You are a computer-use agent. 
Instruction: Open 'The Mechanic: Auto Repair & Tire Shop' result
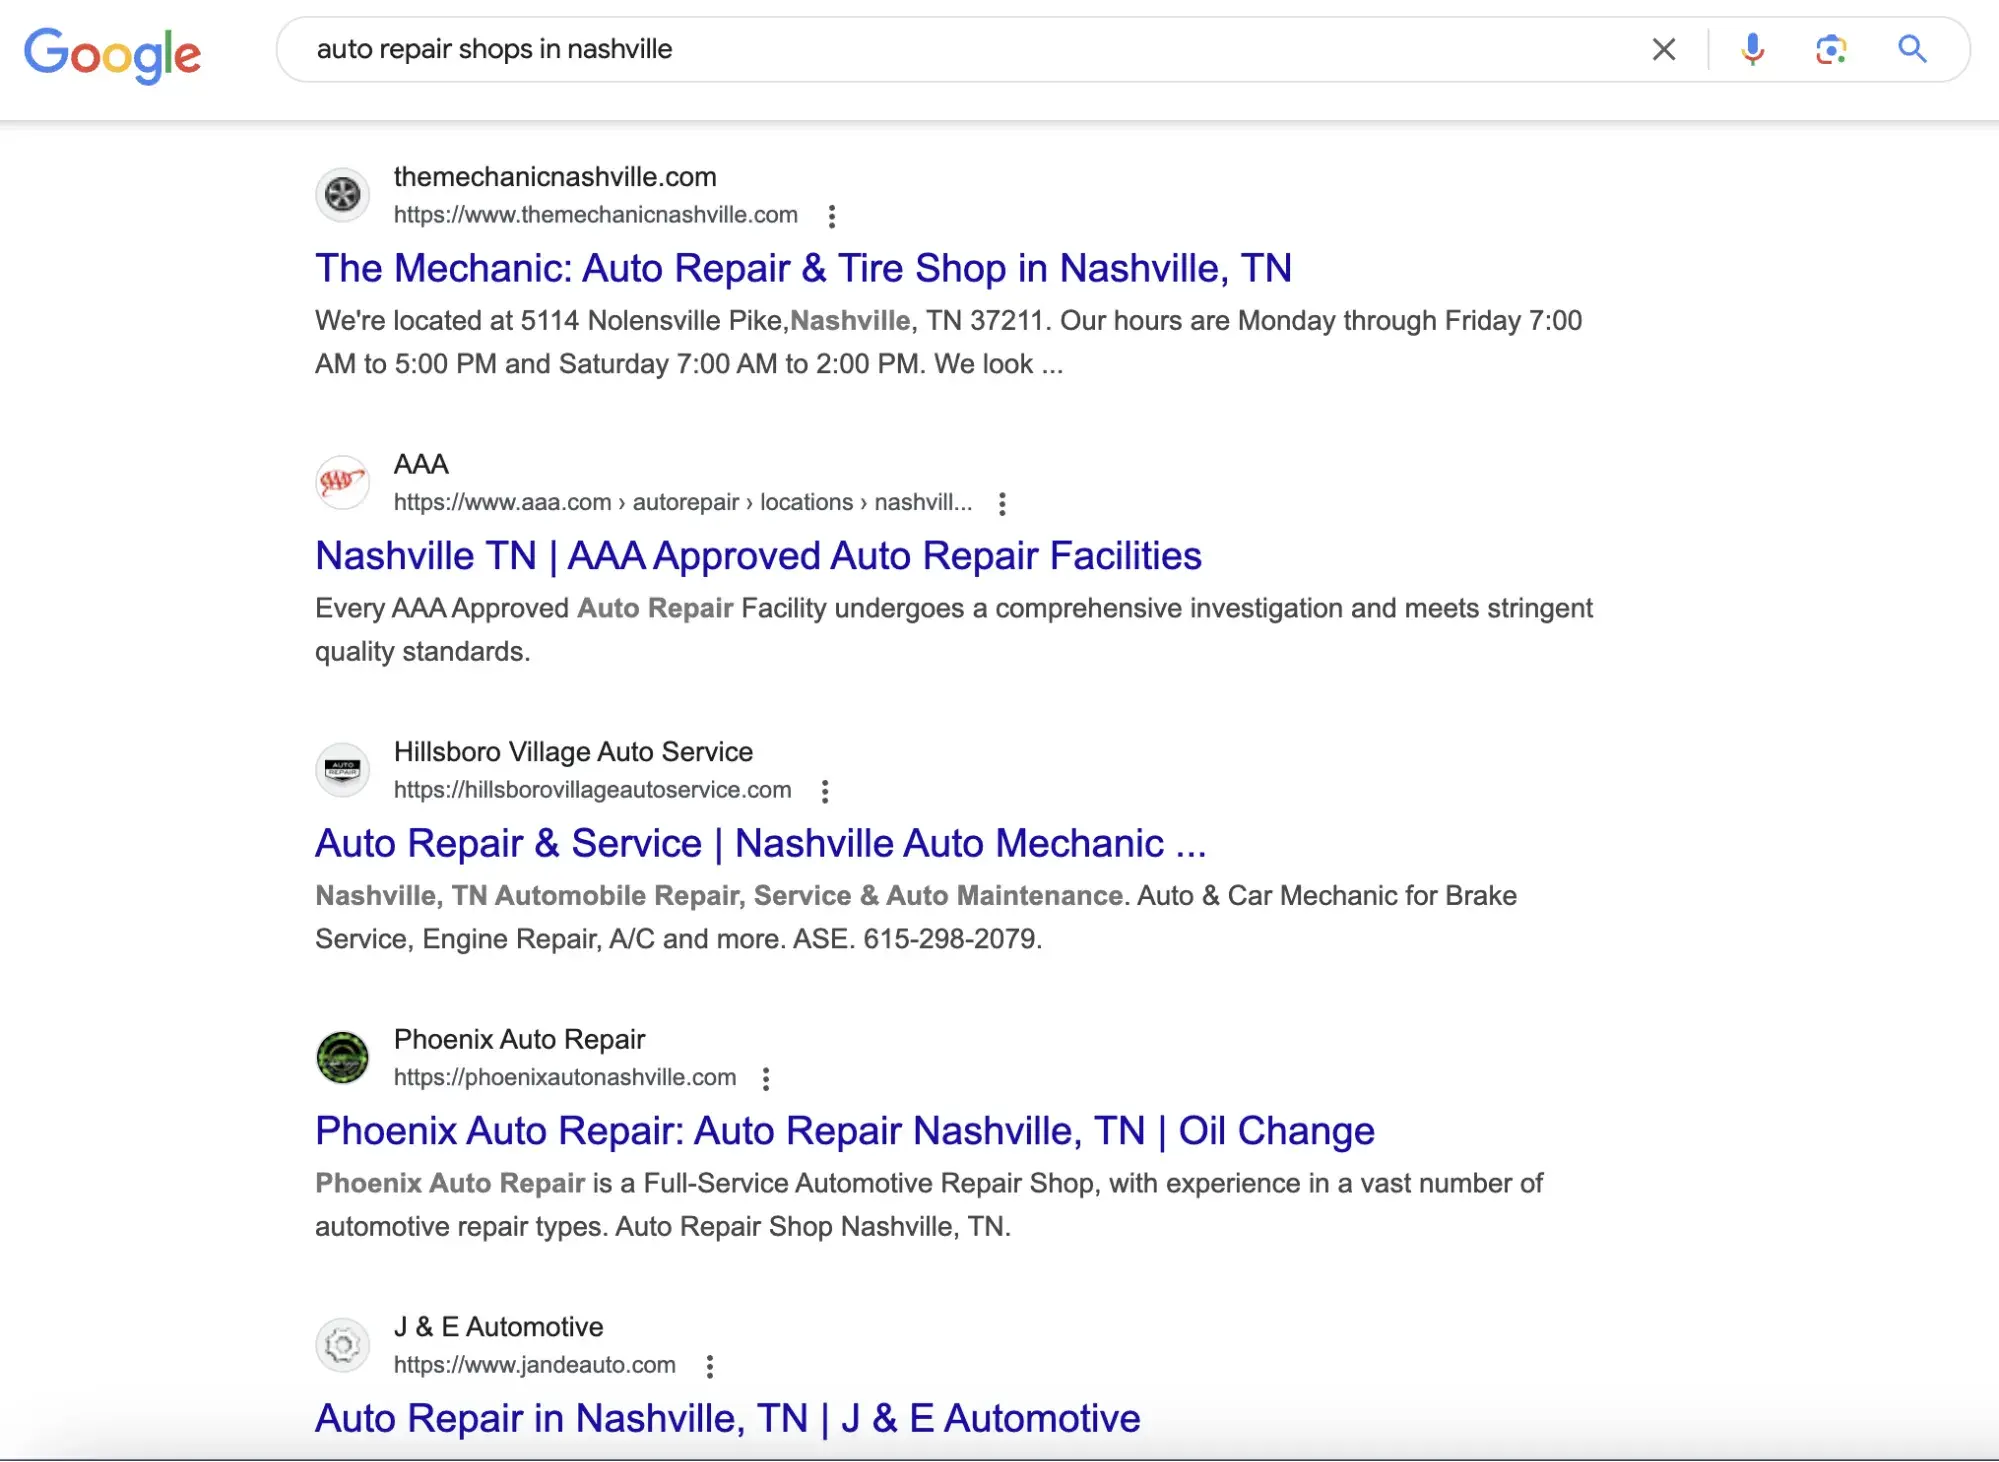[803, 268]
